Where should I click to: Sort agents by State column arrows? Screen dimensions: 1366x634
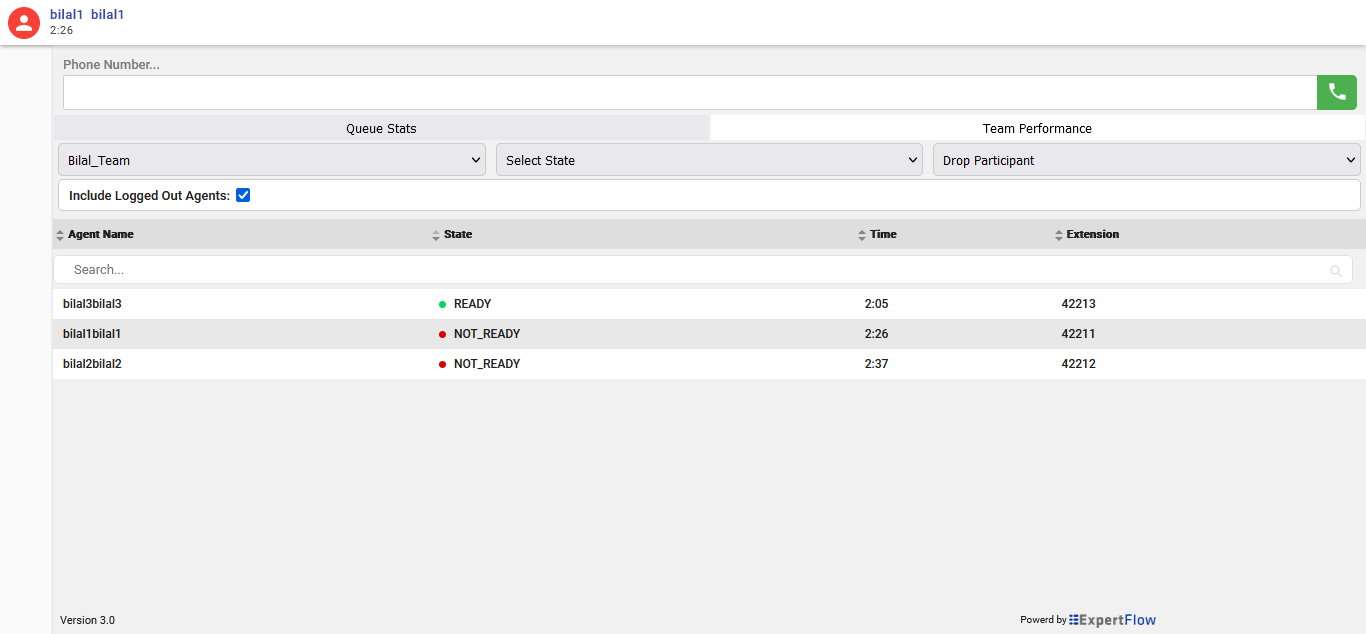coord(436,235)
